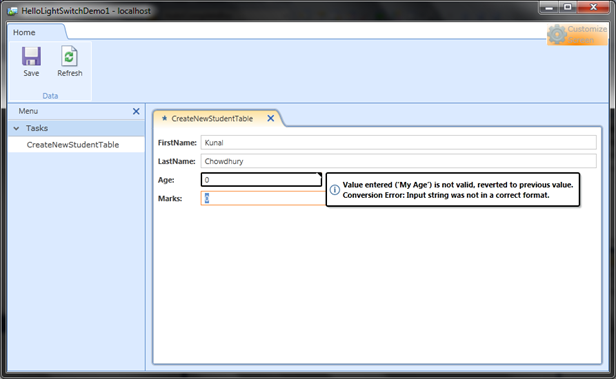
Task: Select the CreateNewStudentTable document tab
Action: click(x=212, y=119)
